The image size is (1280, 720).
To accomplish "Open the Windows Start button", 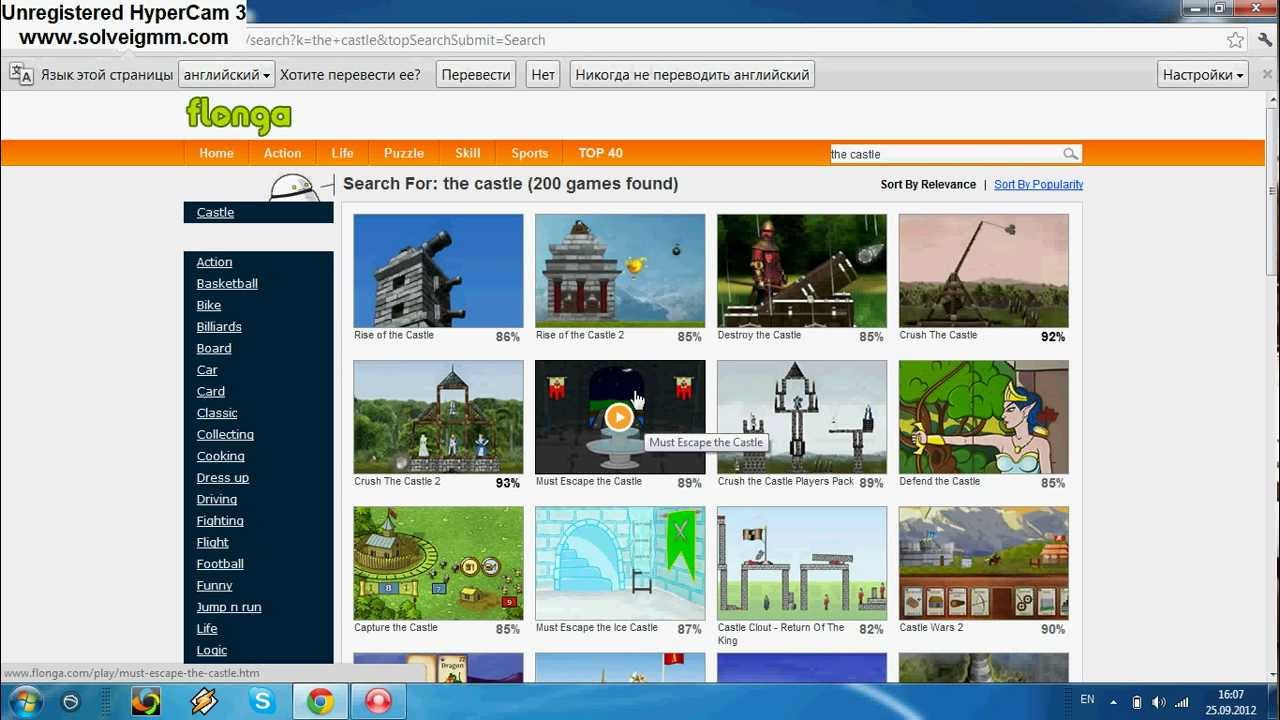I will (24, 702).
